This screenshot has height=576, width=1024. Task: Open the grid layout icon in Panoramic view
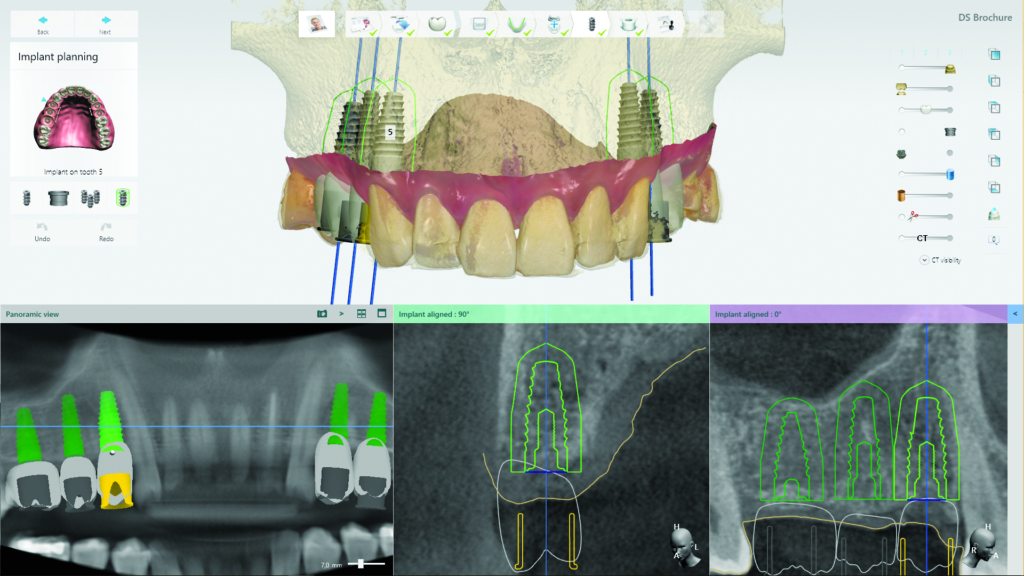pyautogui.click(x=361, y=313)
